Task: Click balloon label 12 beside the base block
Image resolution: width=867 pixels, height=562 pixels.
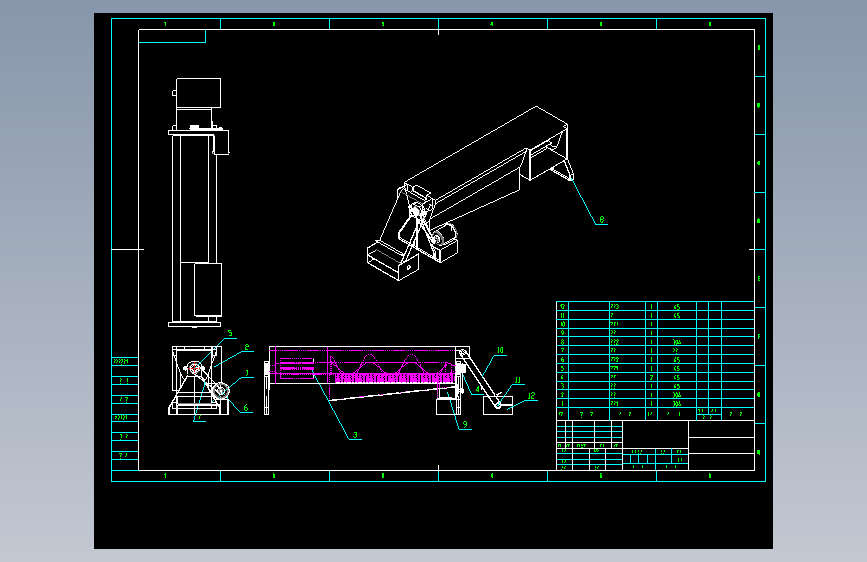Action: pyautogui.click(x=531, y=396)
